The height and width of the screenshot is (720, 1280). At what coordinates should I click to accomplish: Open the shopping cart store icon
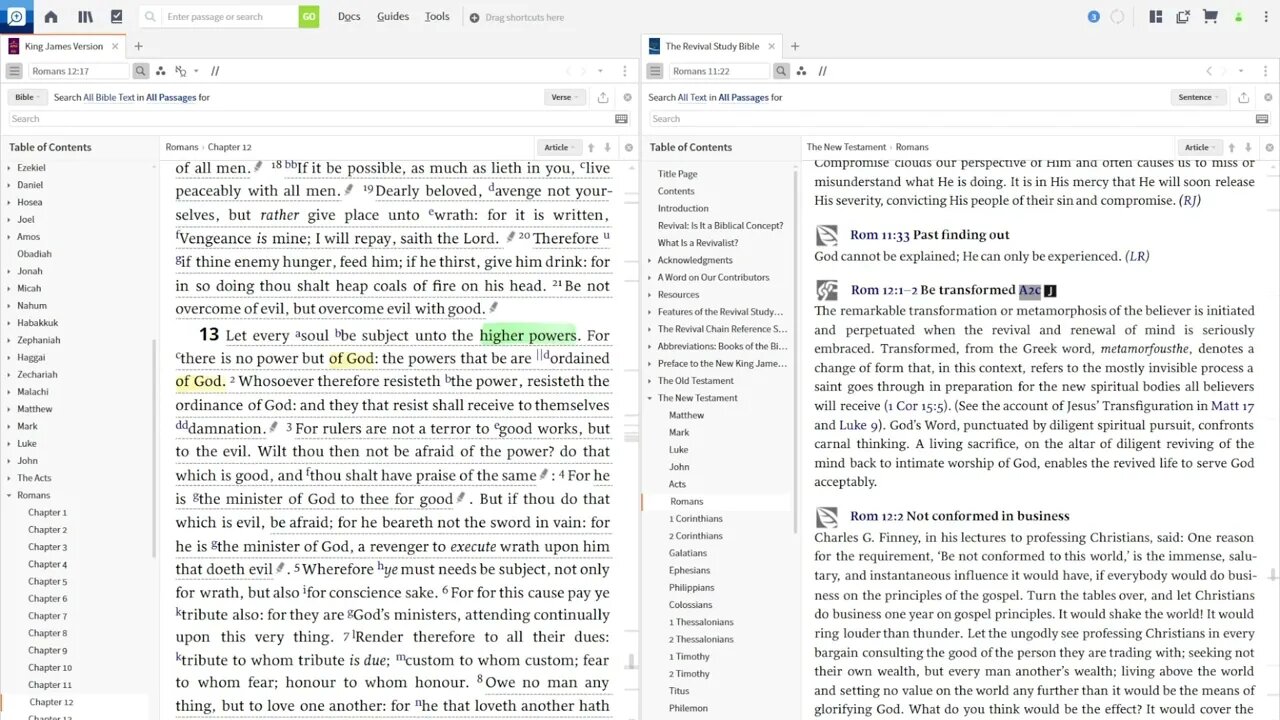pyautogui.click(x=1210, y=17)
